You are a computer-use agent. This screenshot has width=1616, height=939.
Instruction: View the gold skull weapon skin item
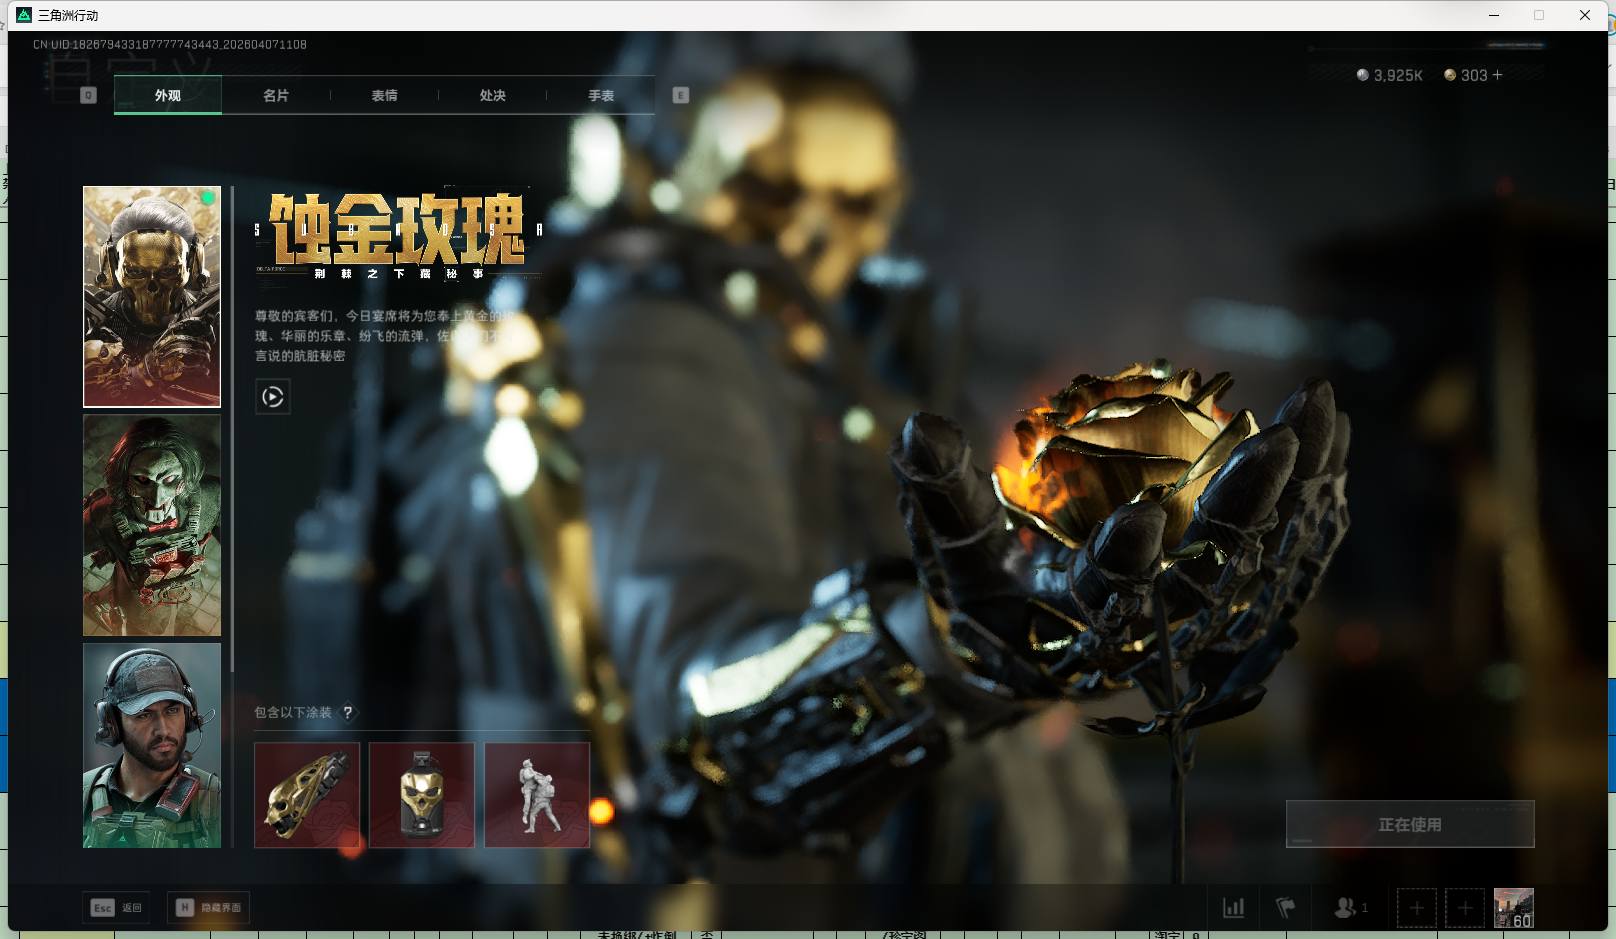[x=307, y=795]
